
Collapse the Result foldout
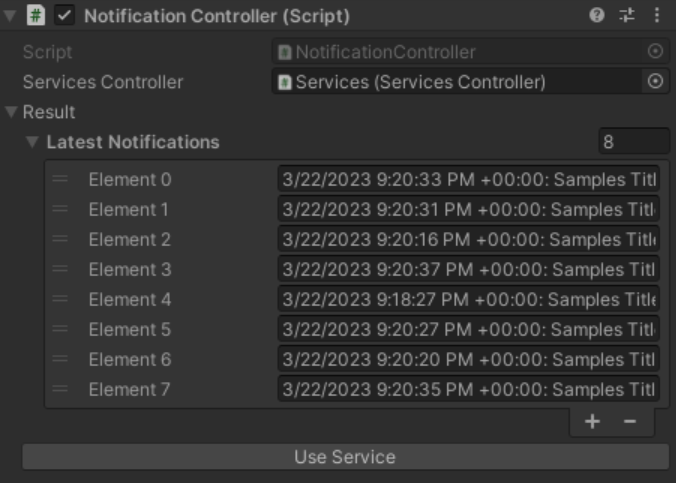[x=12, y=112]
